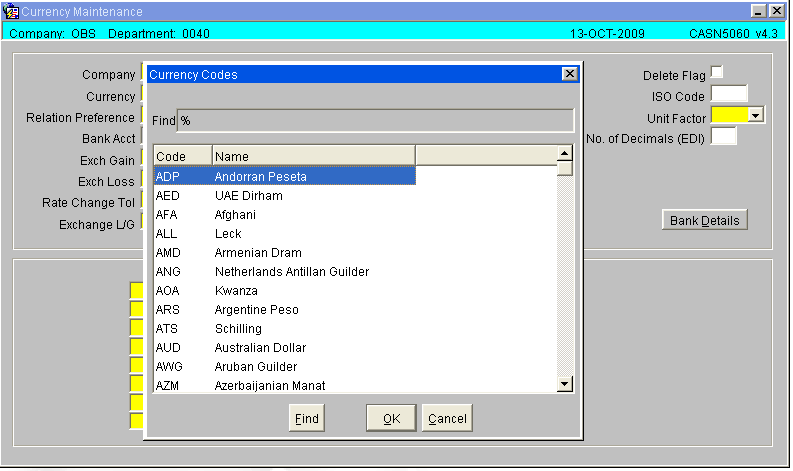Toggle the Delete Flag checkbox
The image size is (793, 471).
[x=717, y=72]
